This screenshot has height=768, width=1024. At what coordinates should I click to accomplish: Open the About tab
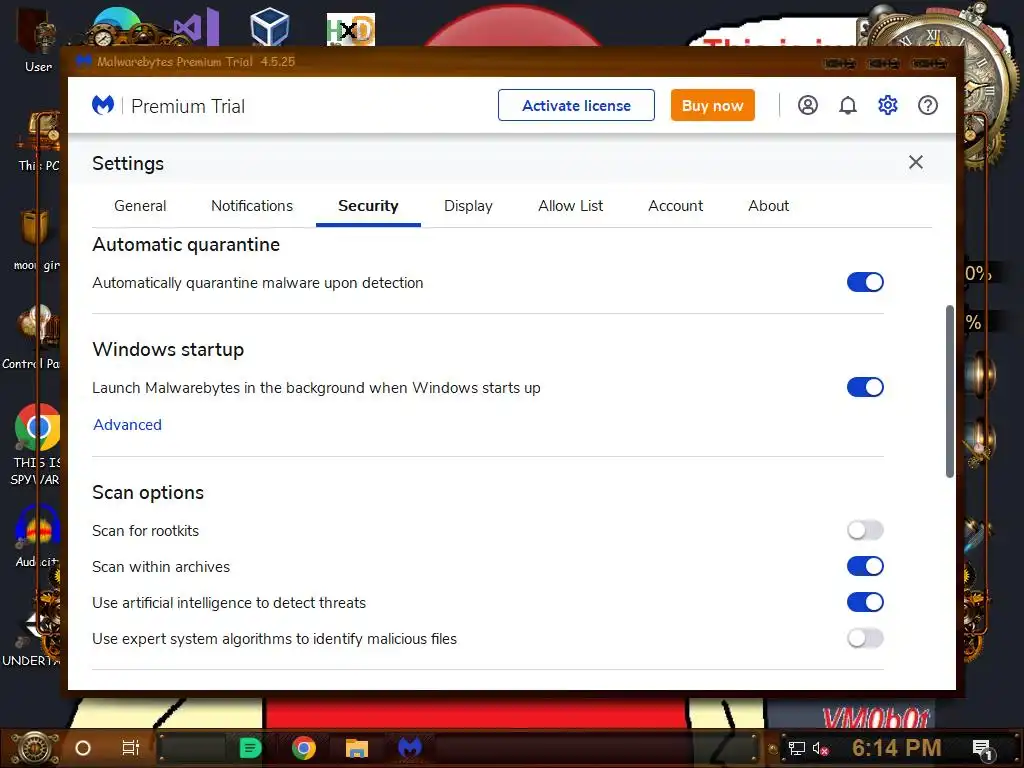click(x=769, y=206)
